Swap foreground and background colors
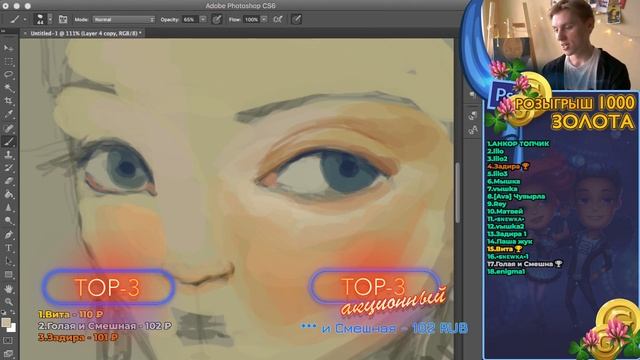Viewport: 640px width, 360px height. point(13,313)
